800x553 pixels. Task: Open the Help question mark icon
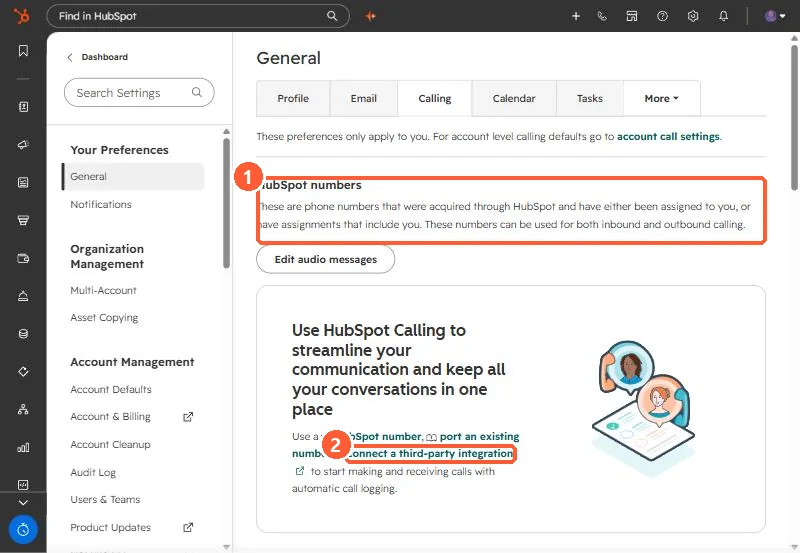tap(662, 16)
